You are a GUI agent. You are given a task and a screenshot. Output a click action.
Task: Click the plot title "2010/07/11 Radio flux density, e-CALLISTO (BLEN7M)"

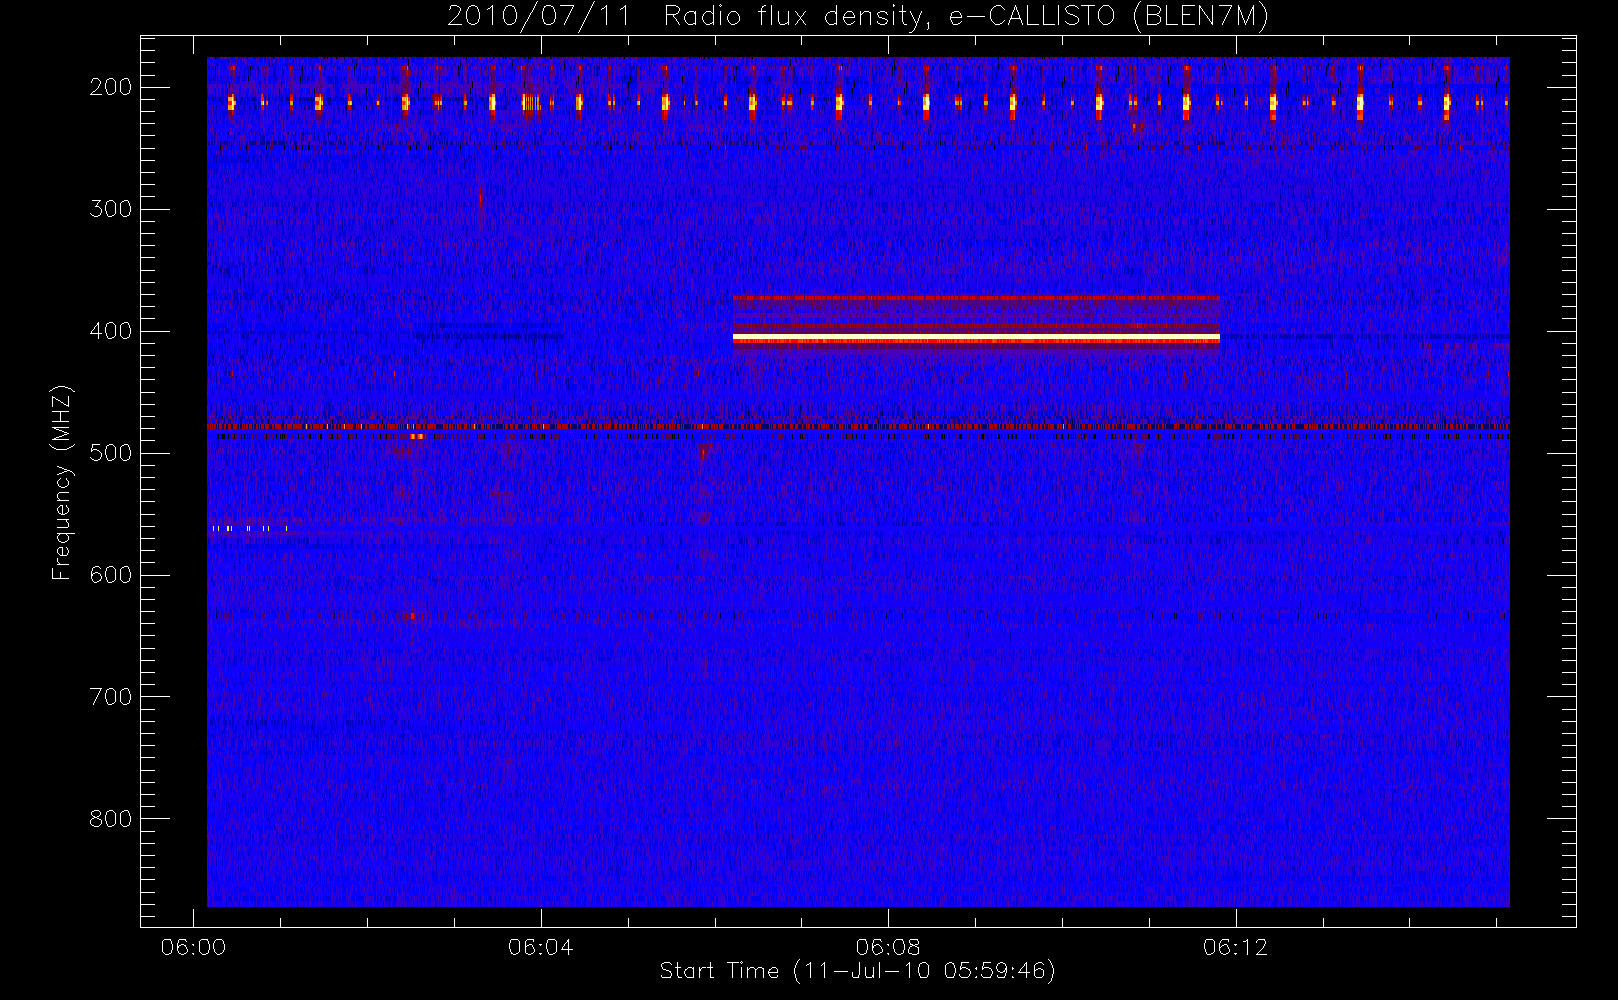[857, 17]
